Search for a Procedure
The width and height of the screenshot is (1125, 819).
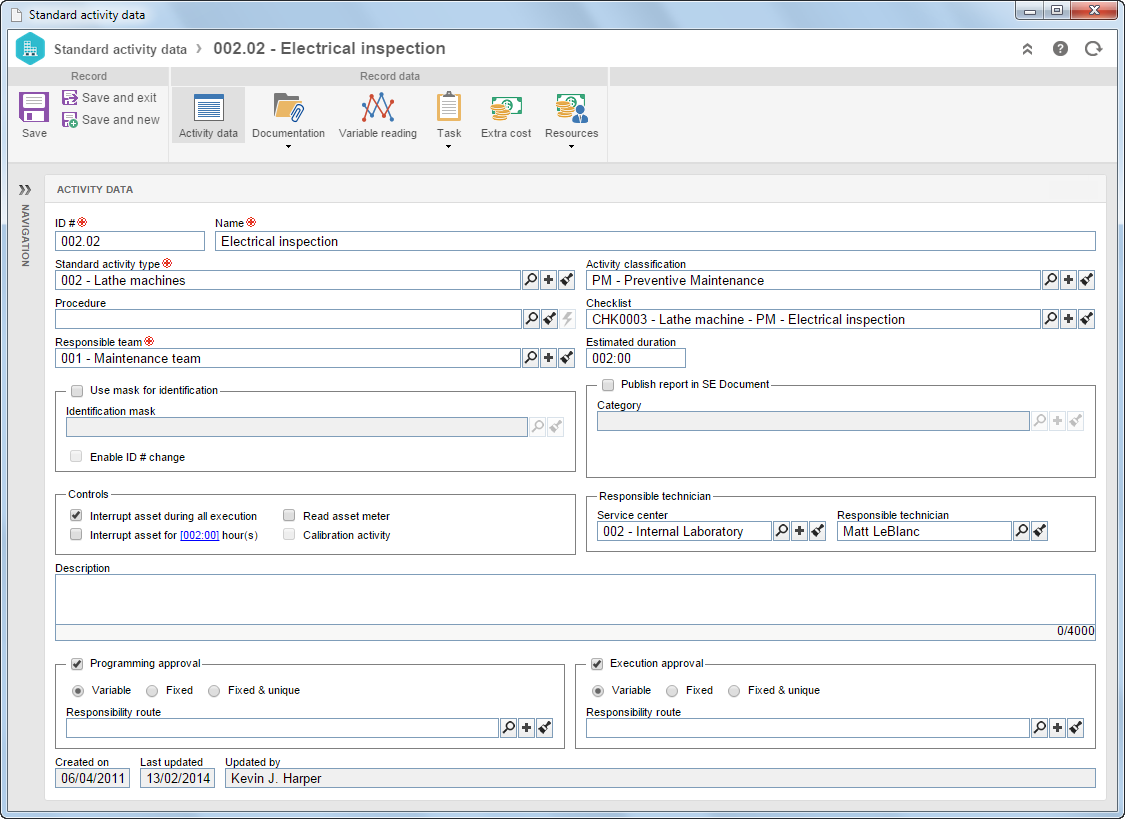(x=531, y=318)
